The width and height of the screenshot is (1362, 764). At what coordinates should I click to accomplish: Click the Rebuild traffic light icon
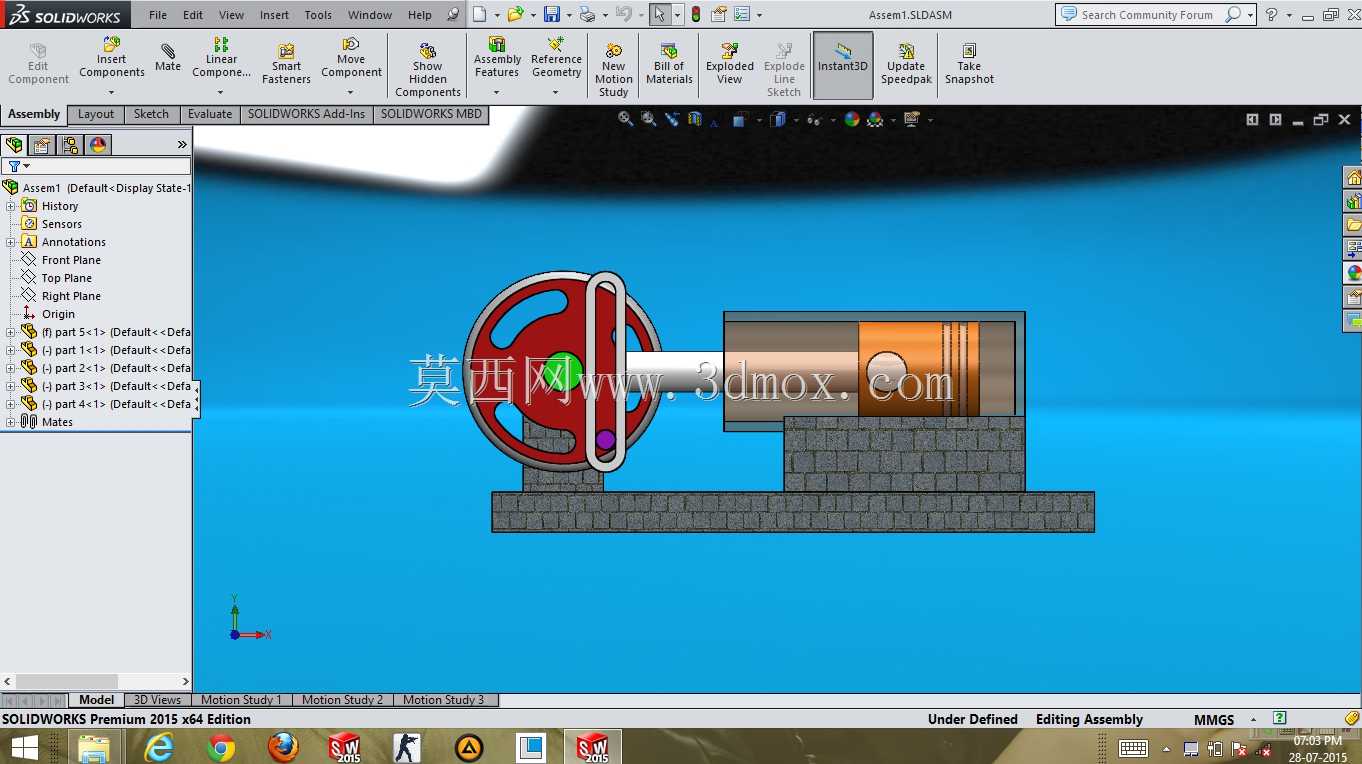point(696,14)
